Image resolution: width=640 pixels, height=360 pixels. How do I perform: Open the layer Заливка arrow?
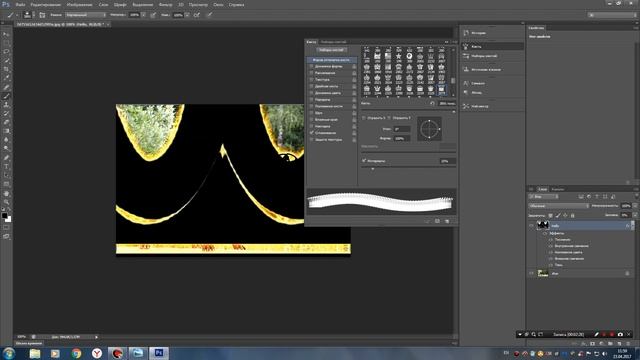[635, 216]
